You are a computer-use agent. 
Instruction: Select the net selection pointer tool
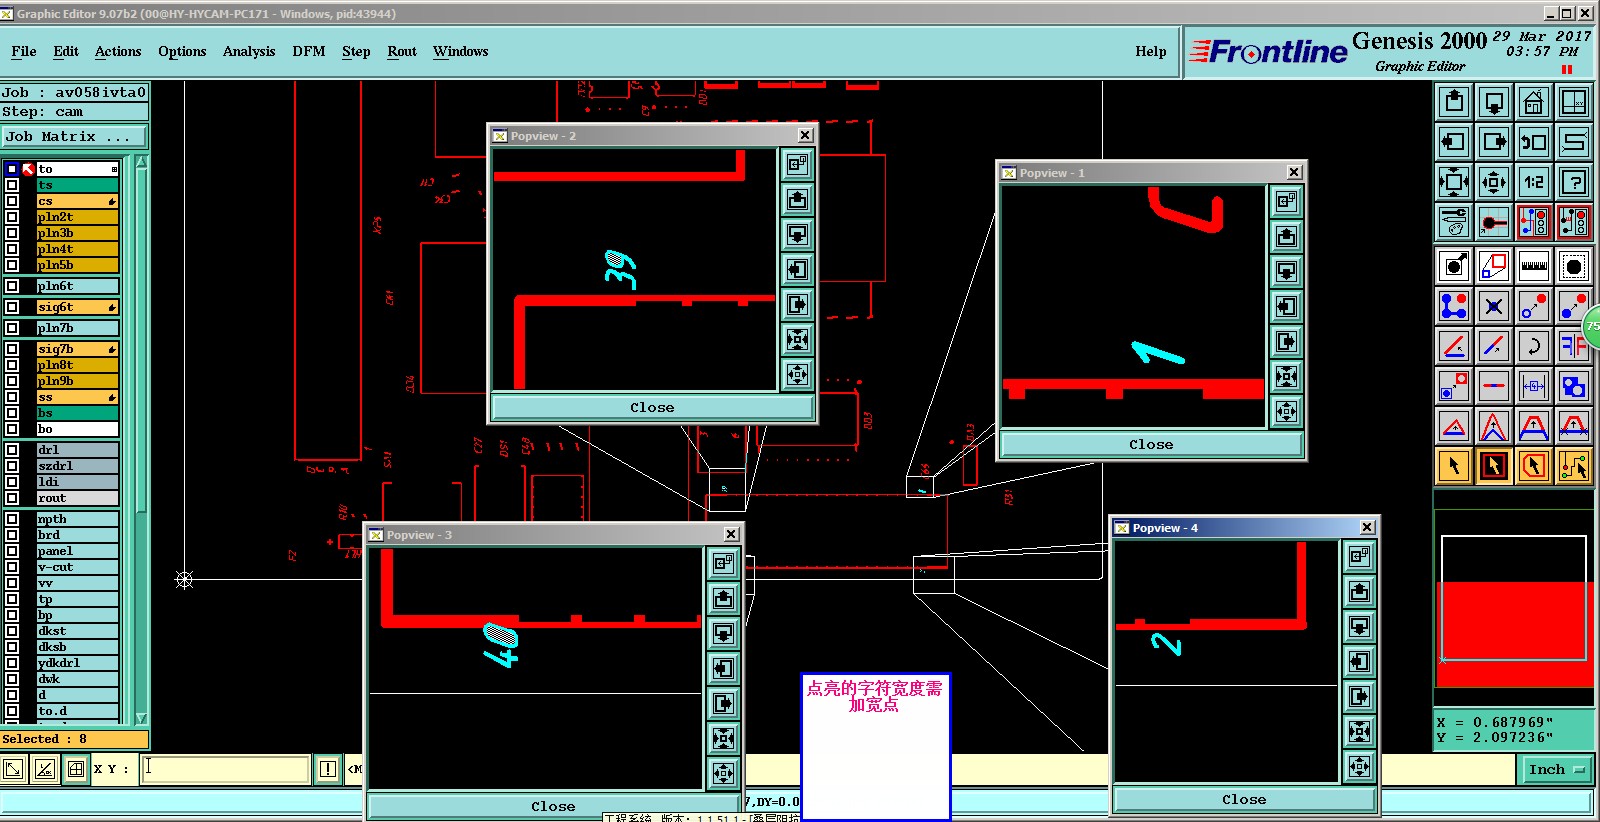[x=1574, y=466]
